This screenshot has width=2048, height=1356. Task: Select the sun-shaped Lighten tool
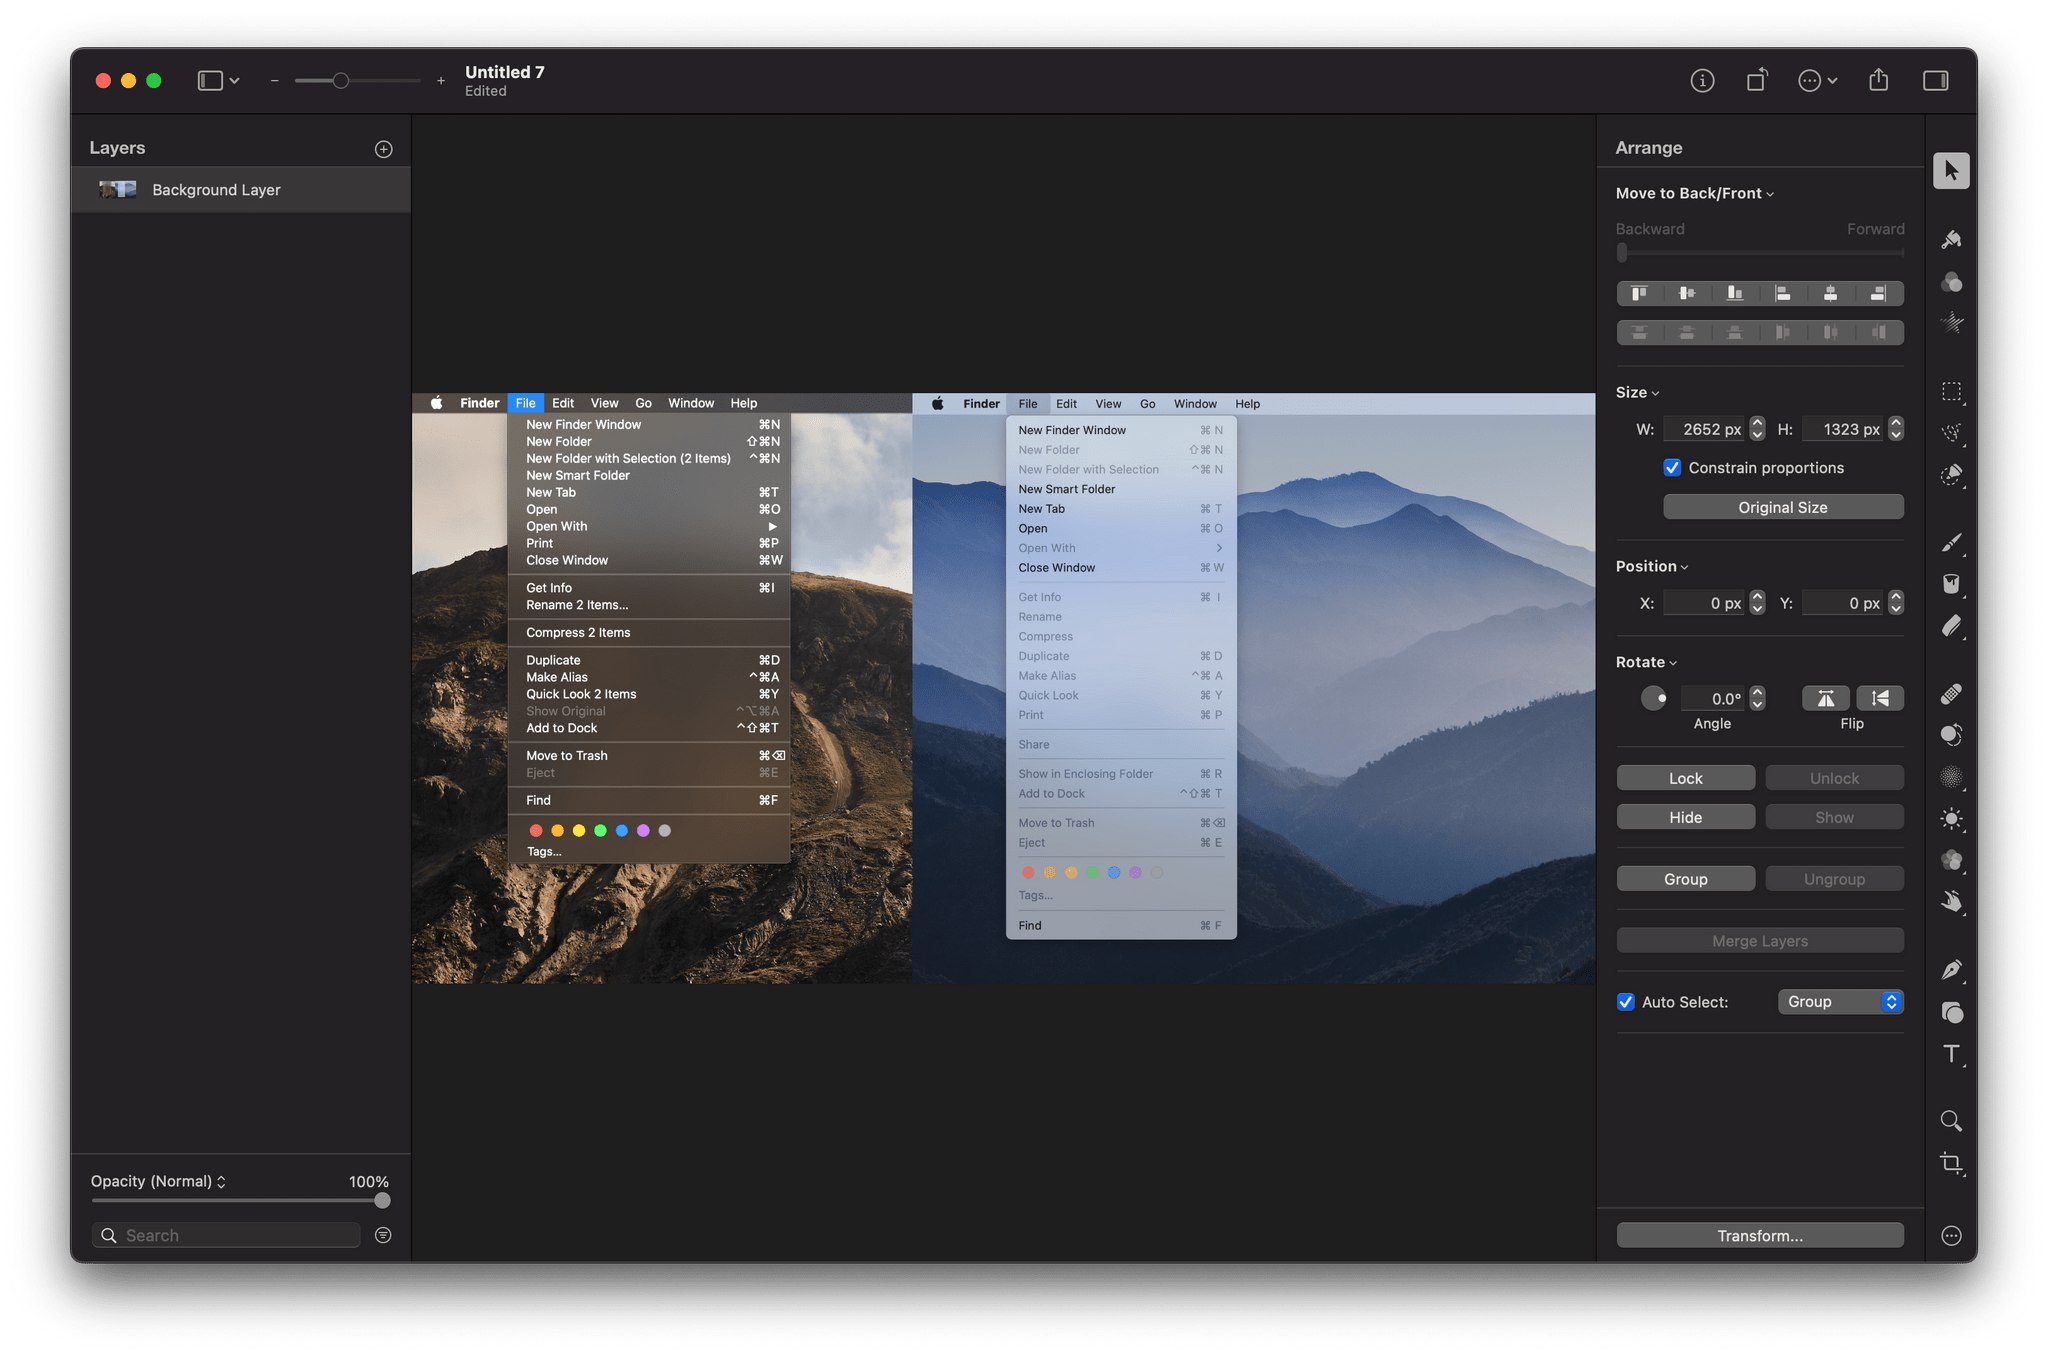1951,819
